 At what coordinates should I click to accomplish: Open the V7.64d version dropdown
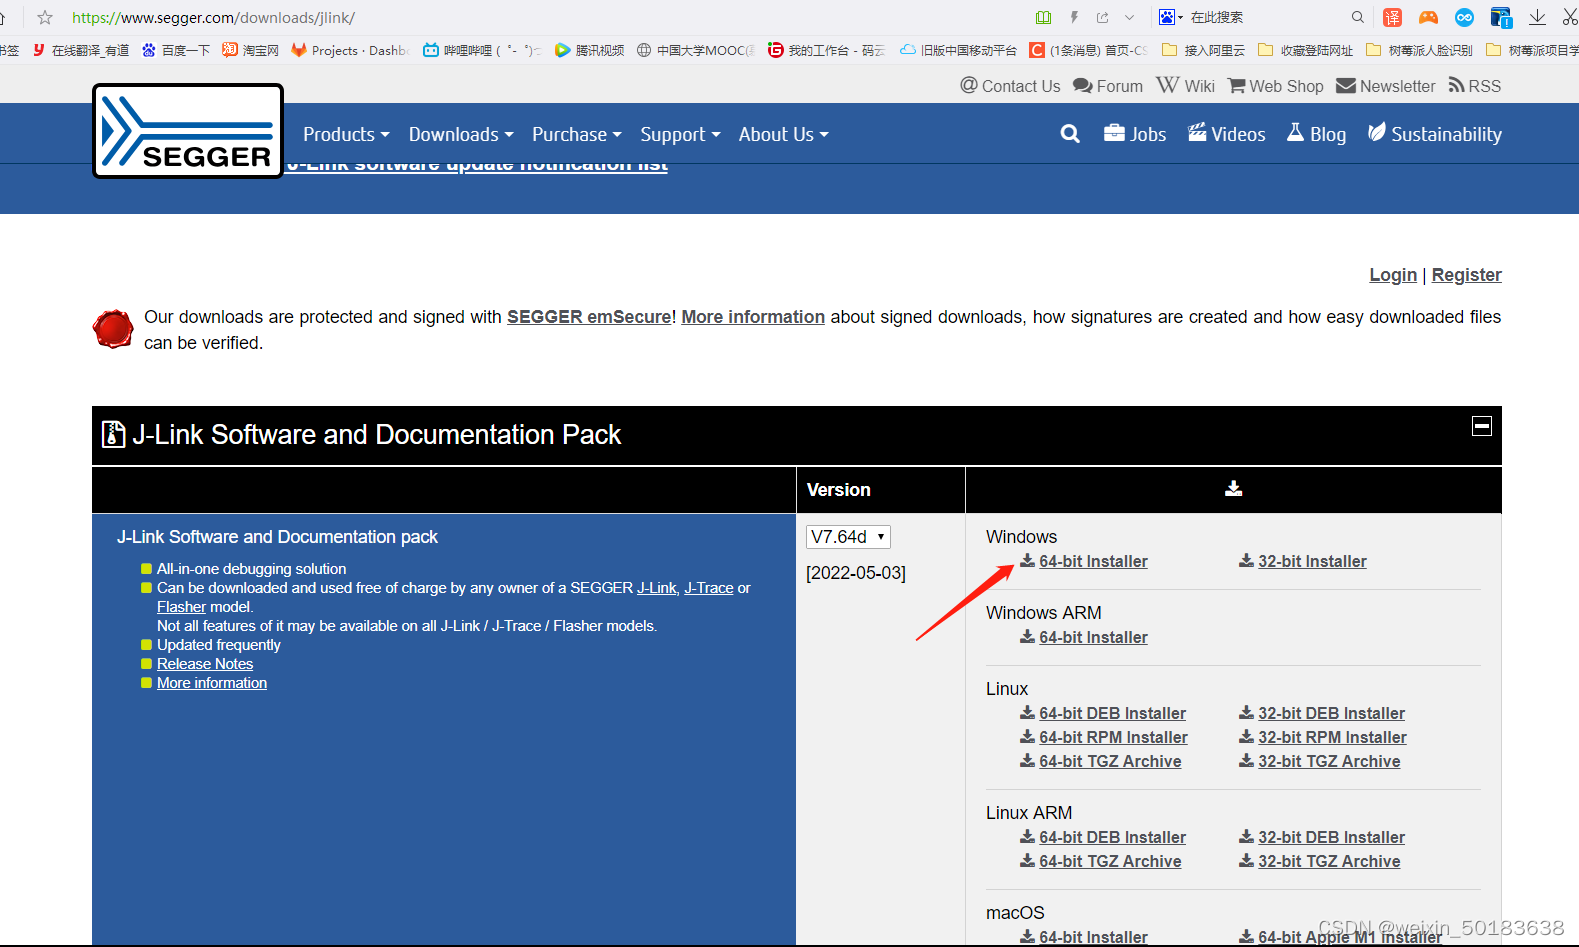click(x=848, y=537)
